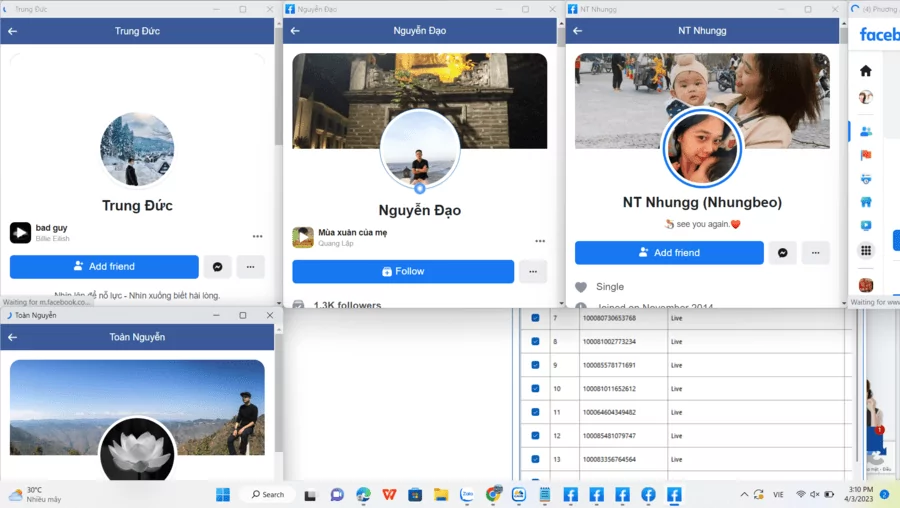Screen dimensions: 900x508
Task: Go back in the NT Nhungg window
Action: tap(577, 31)
